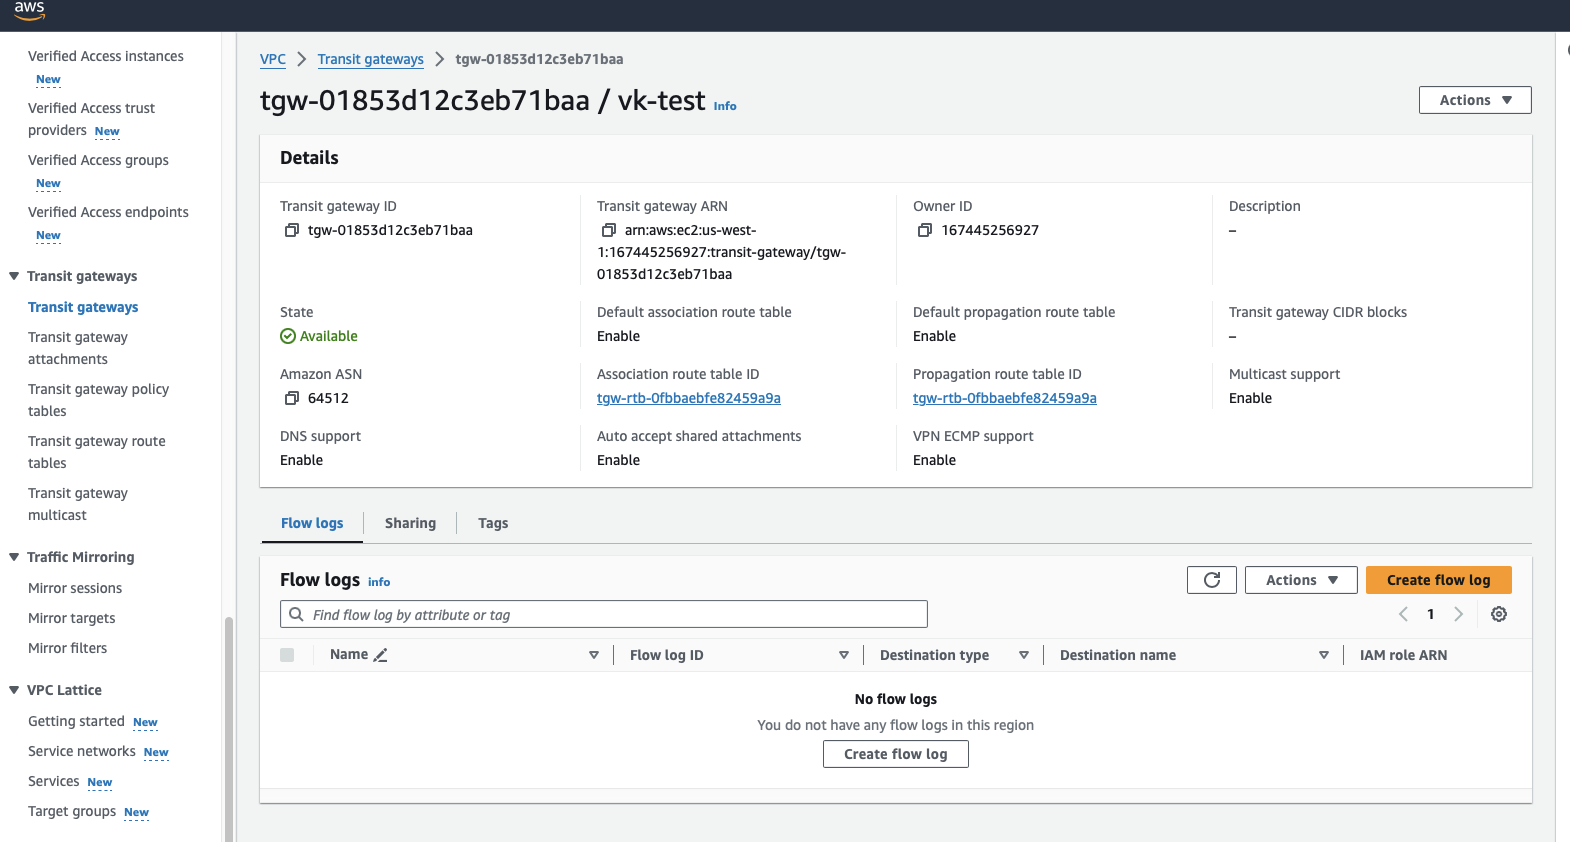Copy the Transit gateway ID value

[x=292, y=230]
